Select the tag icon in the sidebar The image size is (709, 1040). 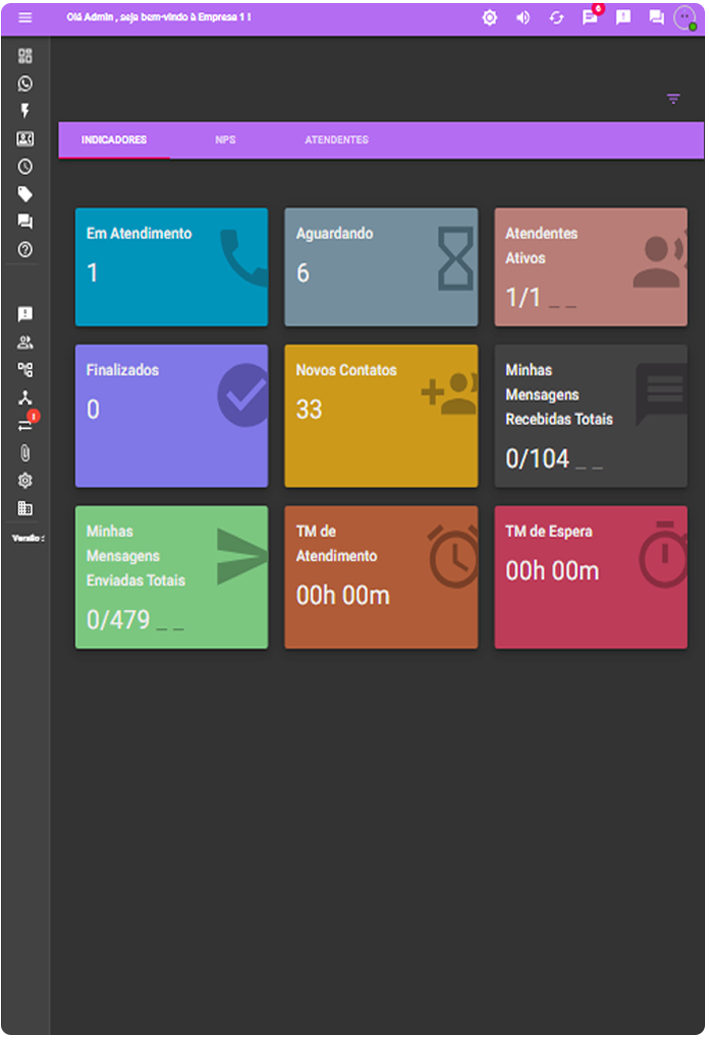(x=25, y=194)
